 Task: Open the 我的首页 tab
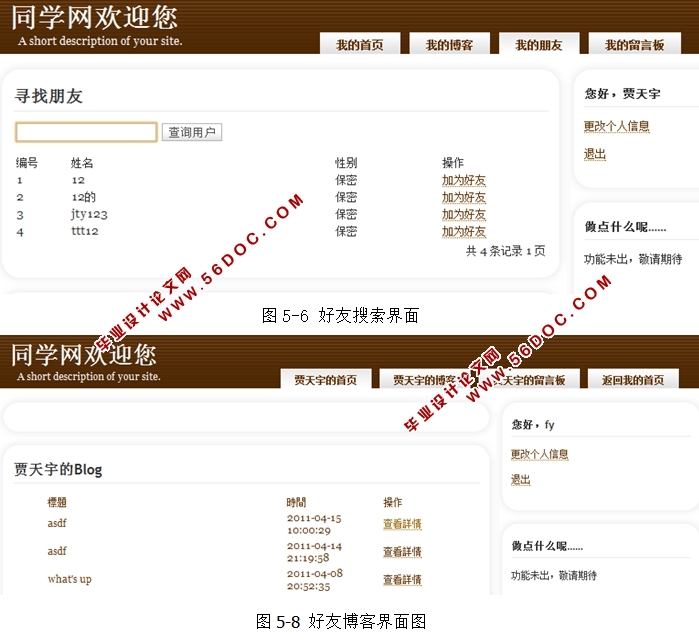[360, 44]
